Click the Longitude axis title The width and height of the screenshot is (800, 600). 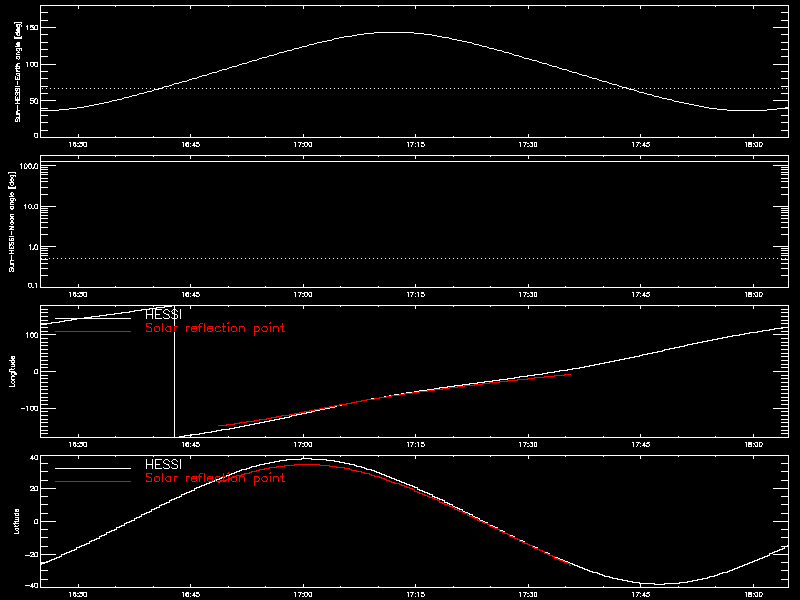tap(13, 371)
